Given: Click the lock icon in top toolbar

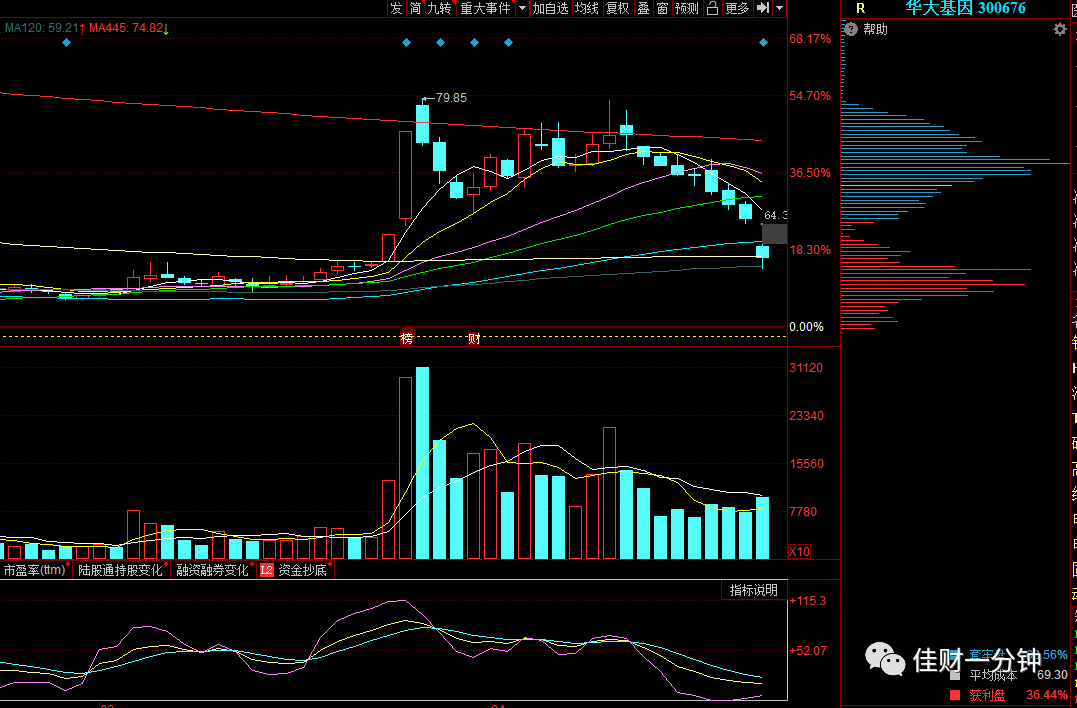Looking at the screenshot, I should coord(712,8).
